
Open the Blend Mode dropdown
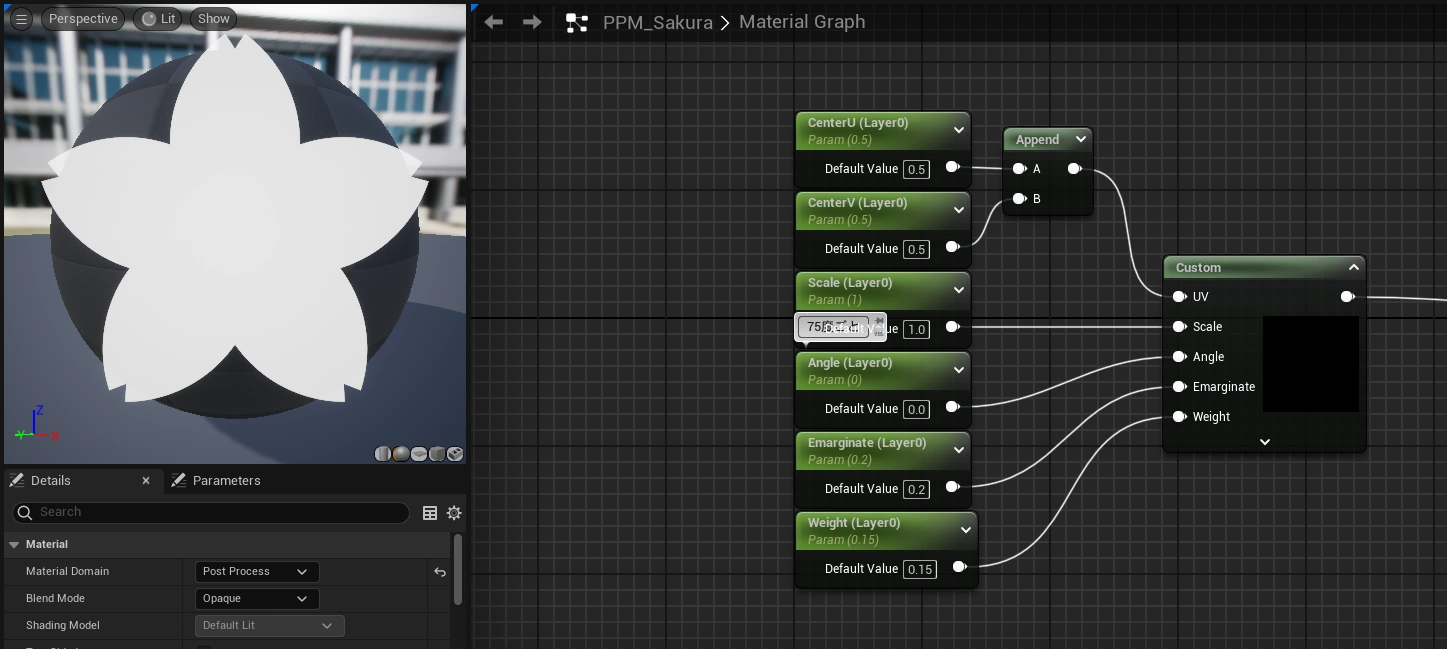click(x=256, y=598)
